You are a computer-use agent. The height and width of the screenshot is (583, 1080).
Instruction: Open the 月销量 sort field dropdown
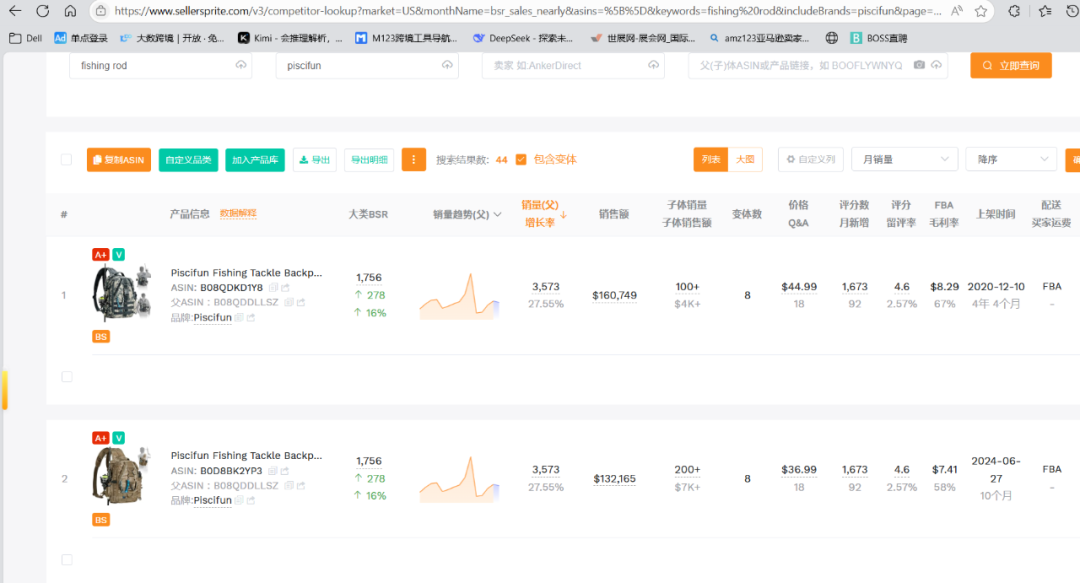click(x=907, y=160)
